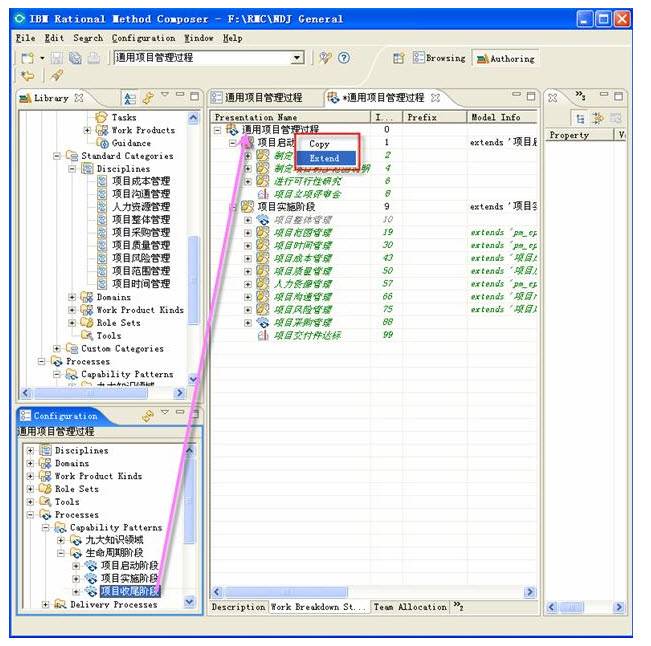Choose Extend from the context menu
The image size is (651, 646).
tap(324, 159)
